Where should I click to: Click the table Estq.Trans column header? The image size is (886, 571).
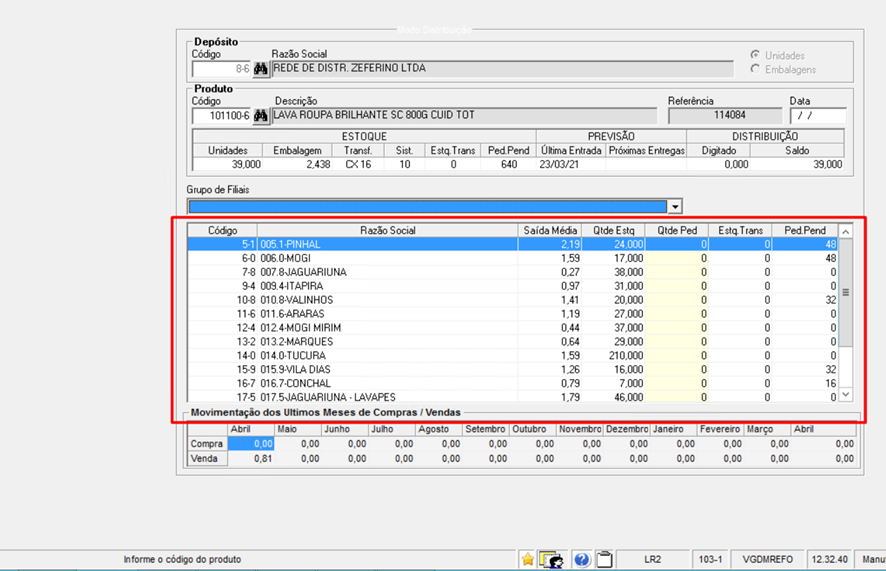click(740, 230)
